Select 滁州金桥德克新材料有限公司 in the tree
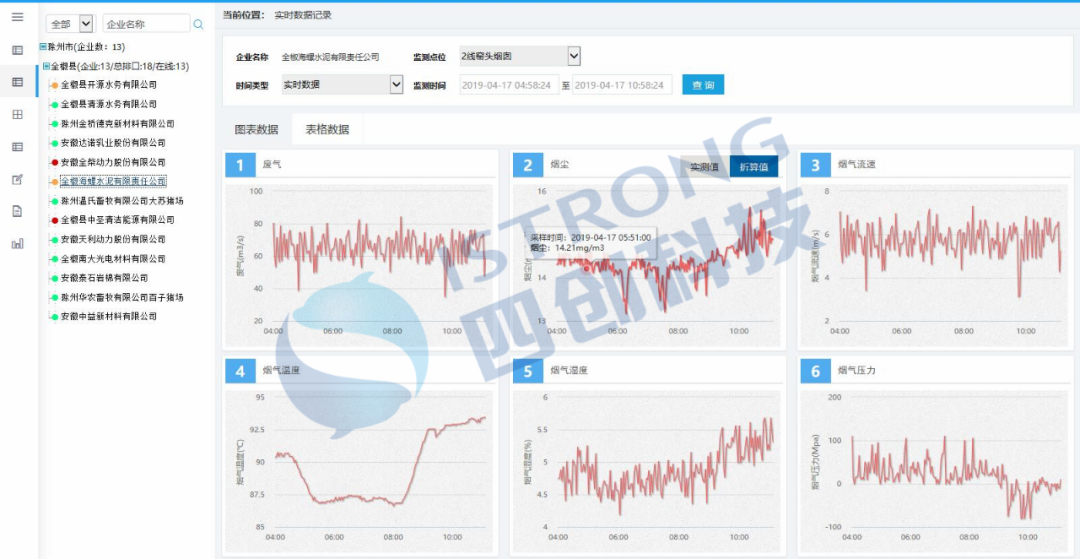 pos(117,124)
